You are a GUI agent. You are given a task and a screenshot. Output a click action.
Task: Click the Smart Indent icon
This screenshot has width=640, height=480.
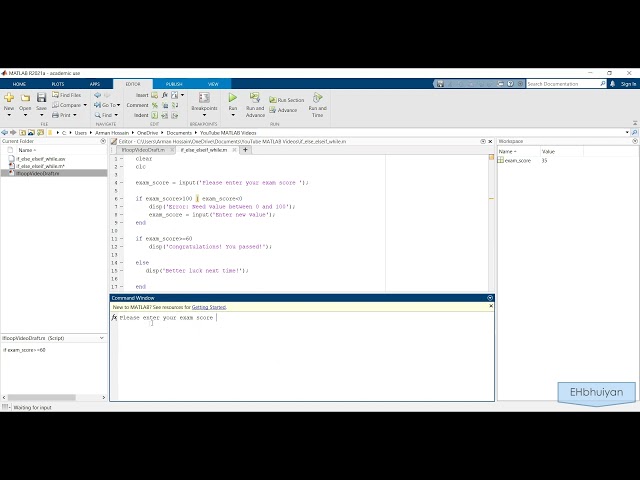(155, 115)
